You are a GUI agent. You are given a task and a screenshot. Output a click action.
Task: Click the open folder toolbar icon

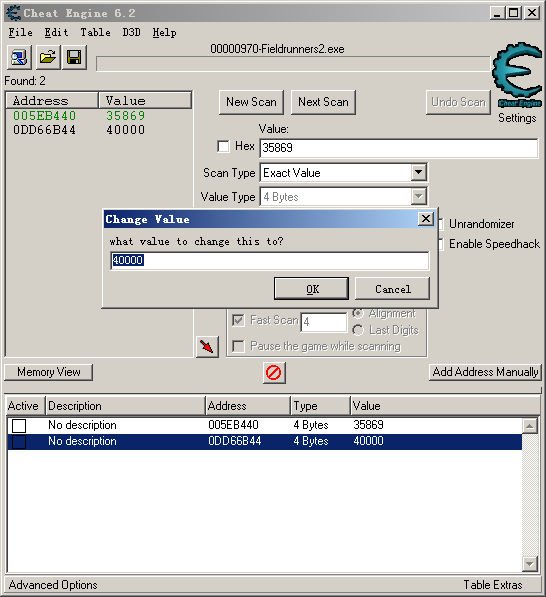48,57
